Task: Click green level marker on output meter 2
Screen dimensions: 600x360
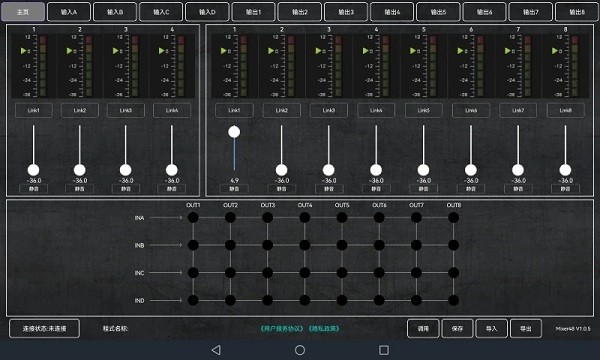Action: 271,50
